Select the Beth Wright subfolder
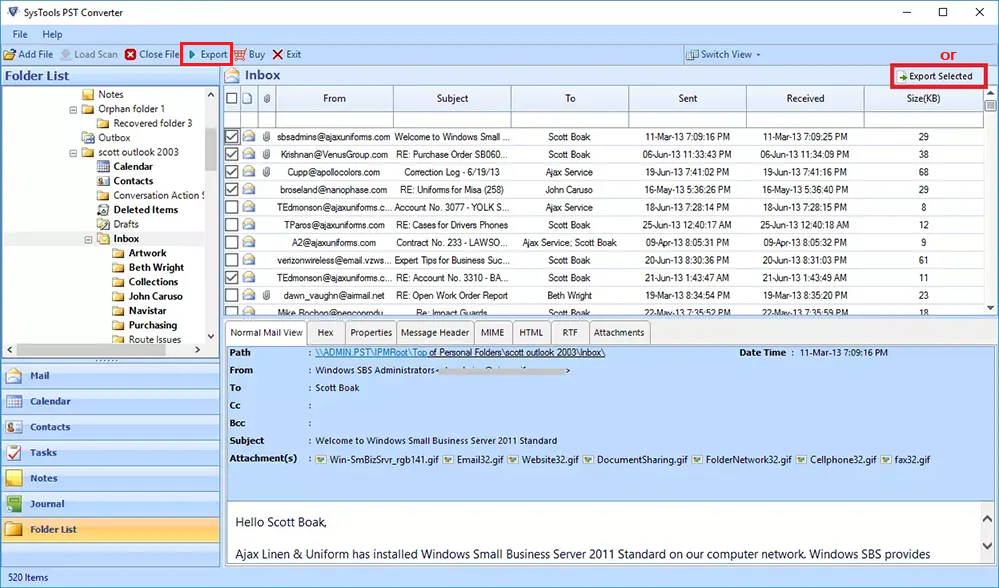The height and width of the screenshot is (588, 999). pyautogui.click(x=156, y=268)
